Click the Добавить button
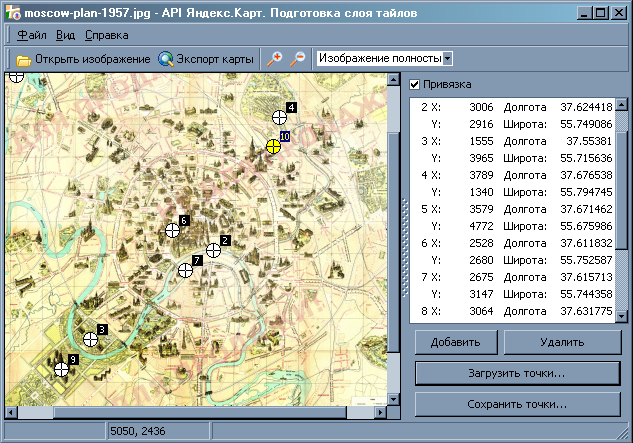The width and height of the screenshot is (633, 443). coord(456,342)
